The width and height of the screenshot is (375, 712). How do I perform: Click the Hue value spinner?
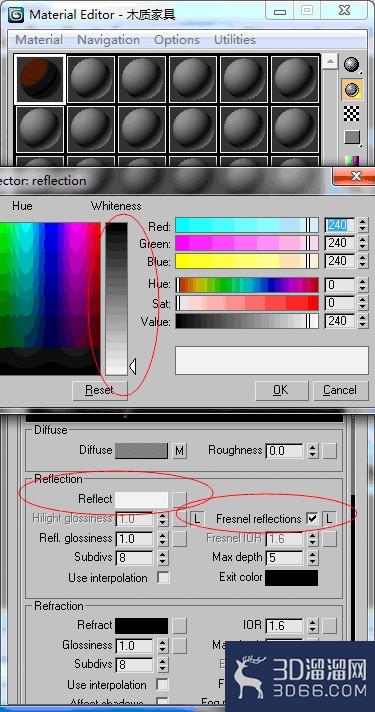coord(362,285)
